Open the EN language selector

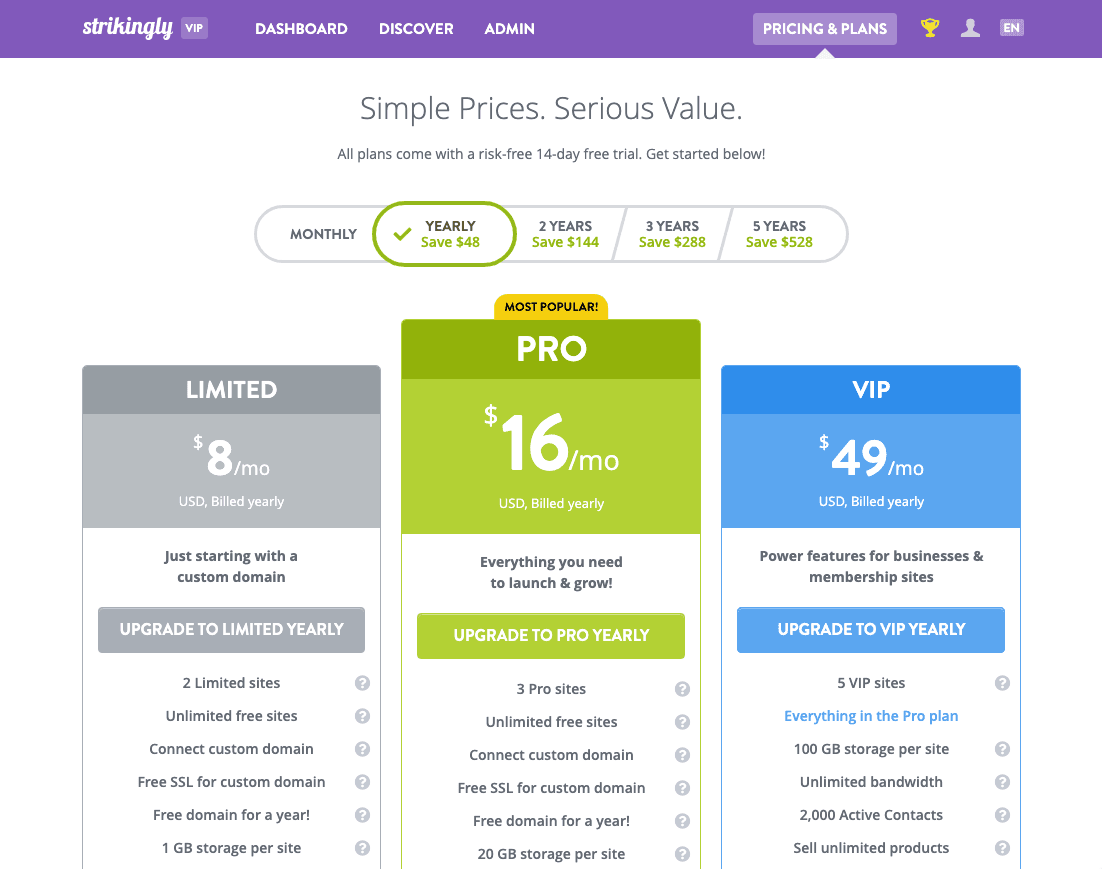point(1012,28)
